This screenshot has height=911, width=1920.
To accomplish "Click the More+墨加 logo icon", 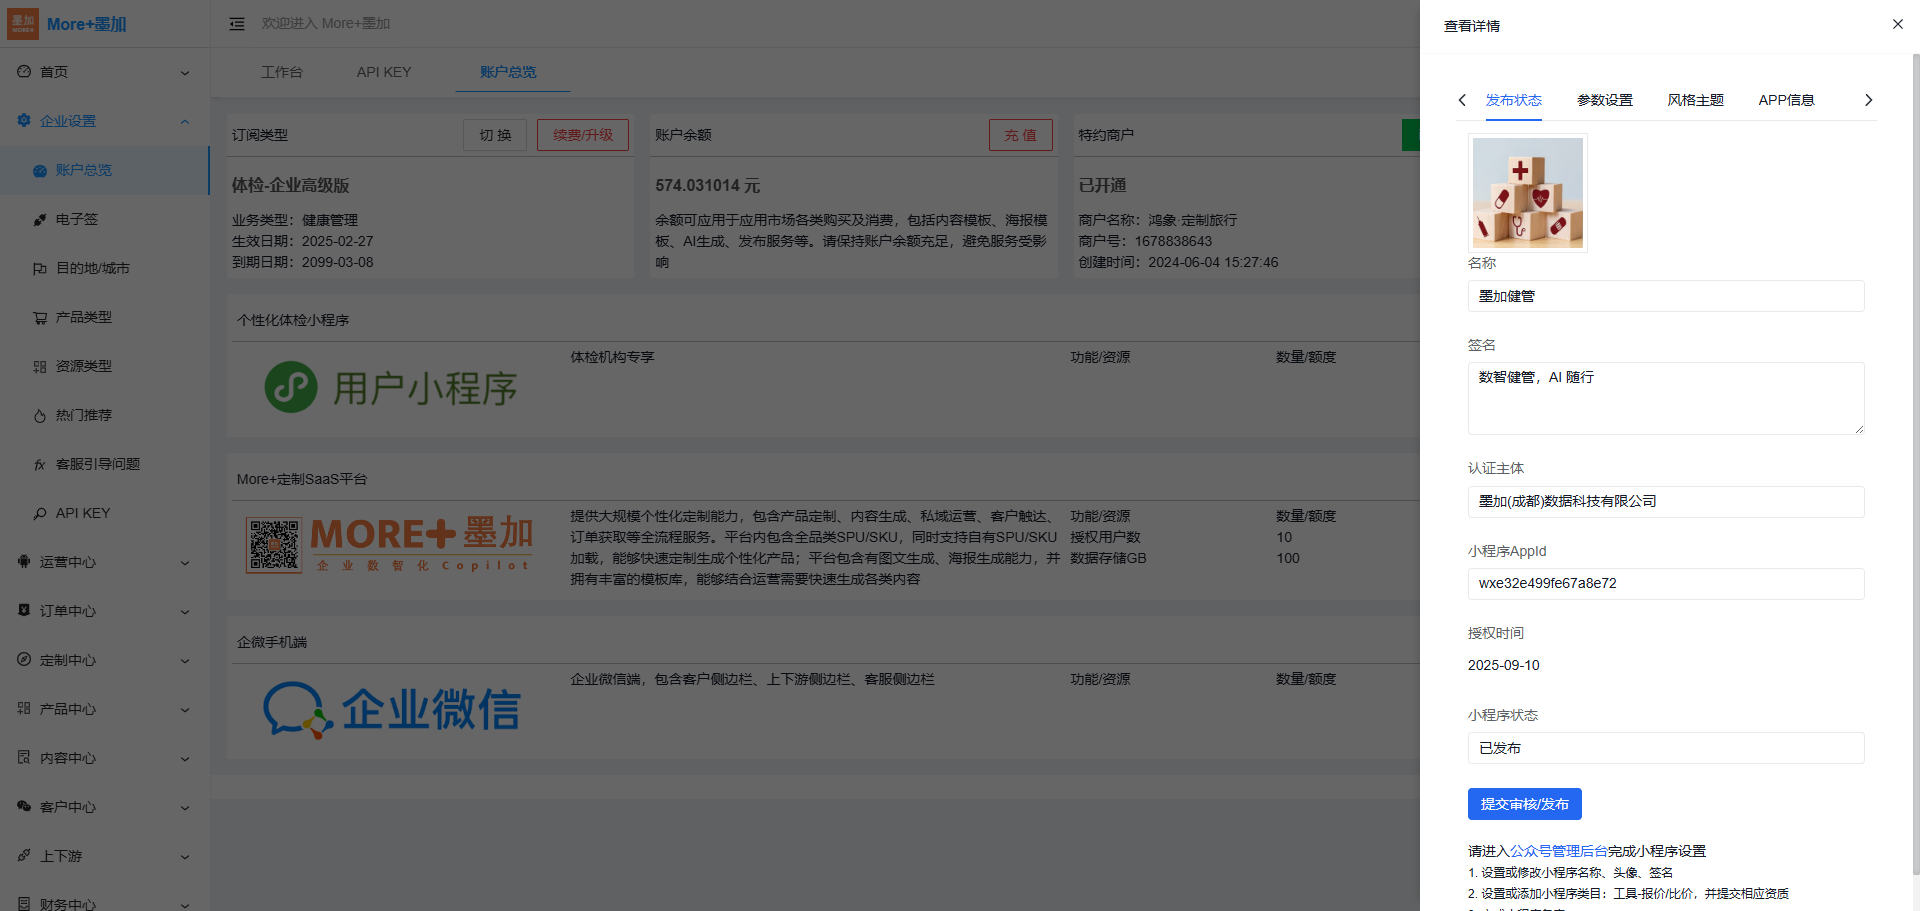I will click(23, 24).
